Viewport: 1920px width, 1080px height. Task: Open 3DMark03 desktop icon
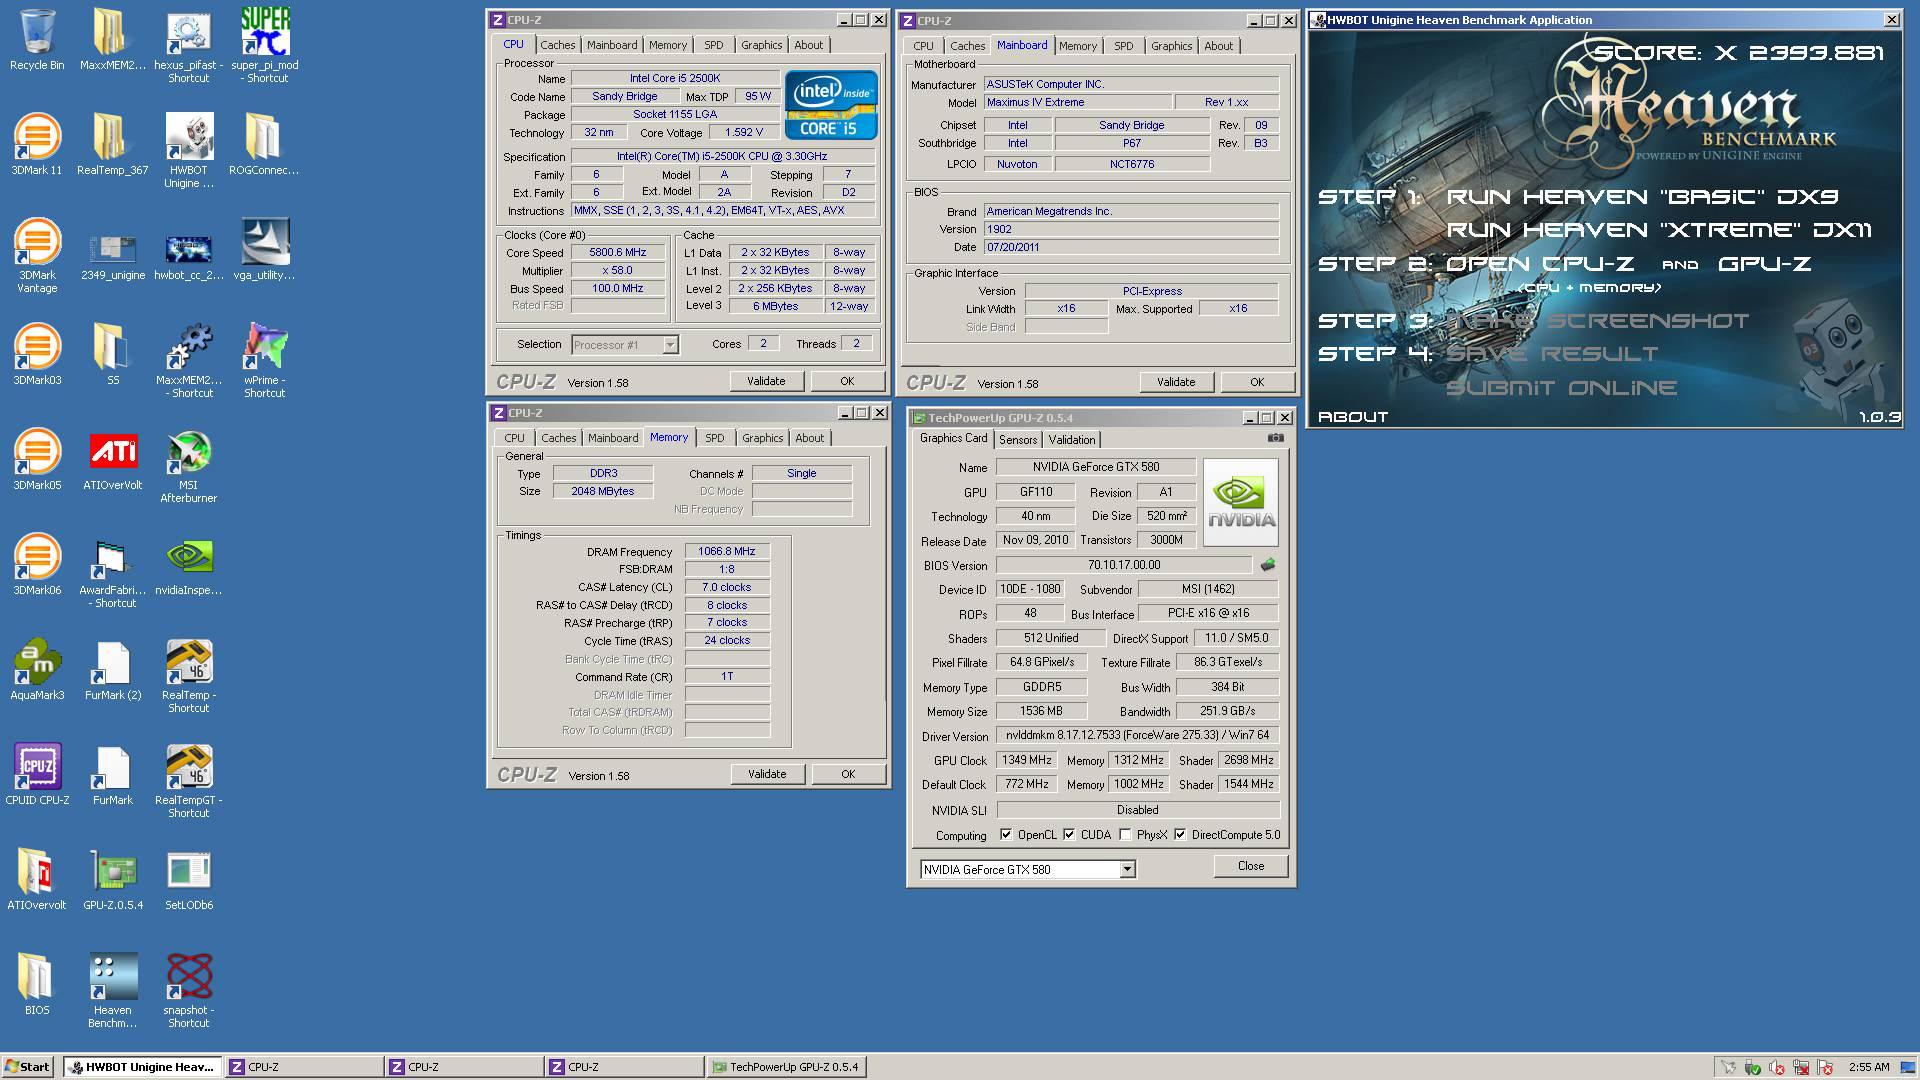click(x=37, y=347)
